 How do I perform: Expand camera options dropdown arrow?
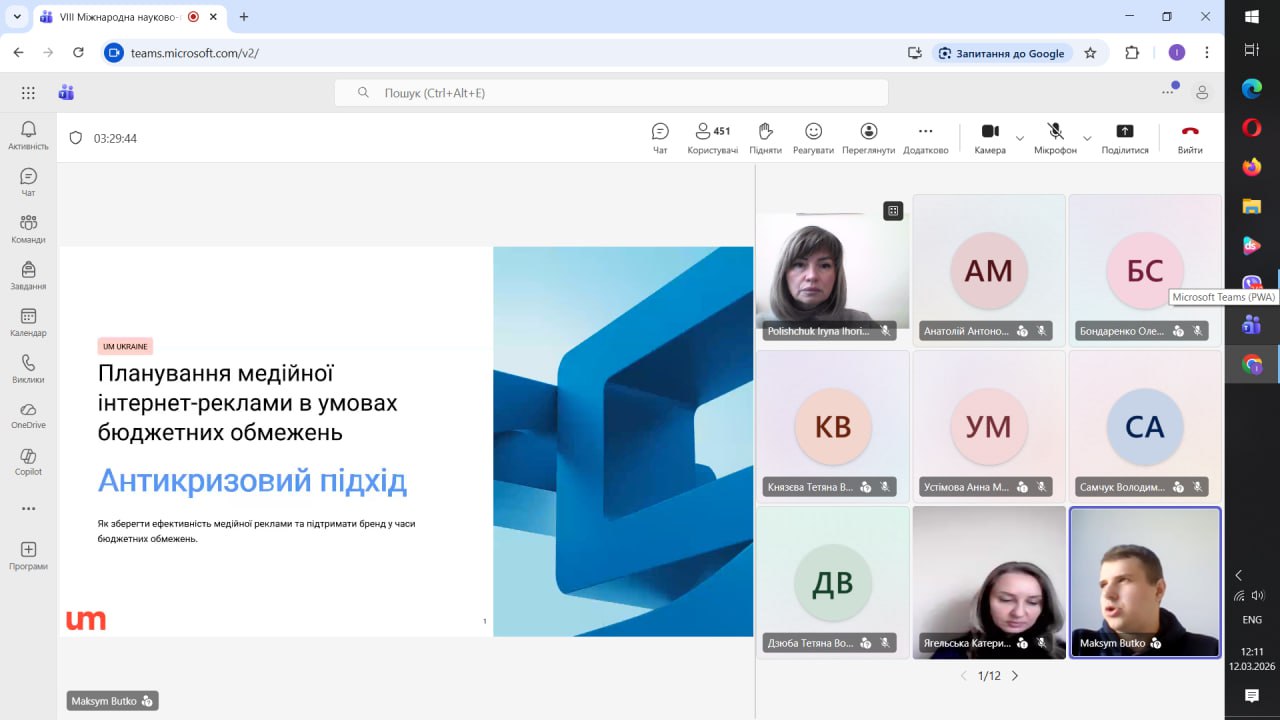click(1020, 138)
